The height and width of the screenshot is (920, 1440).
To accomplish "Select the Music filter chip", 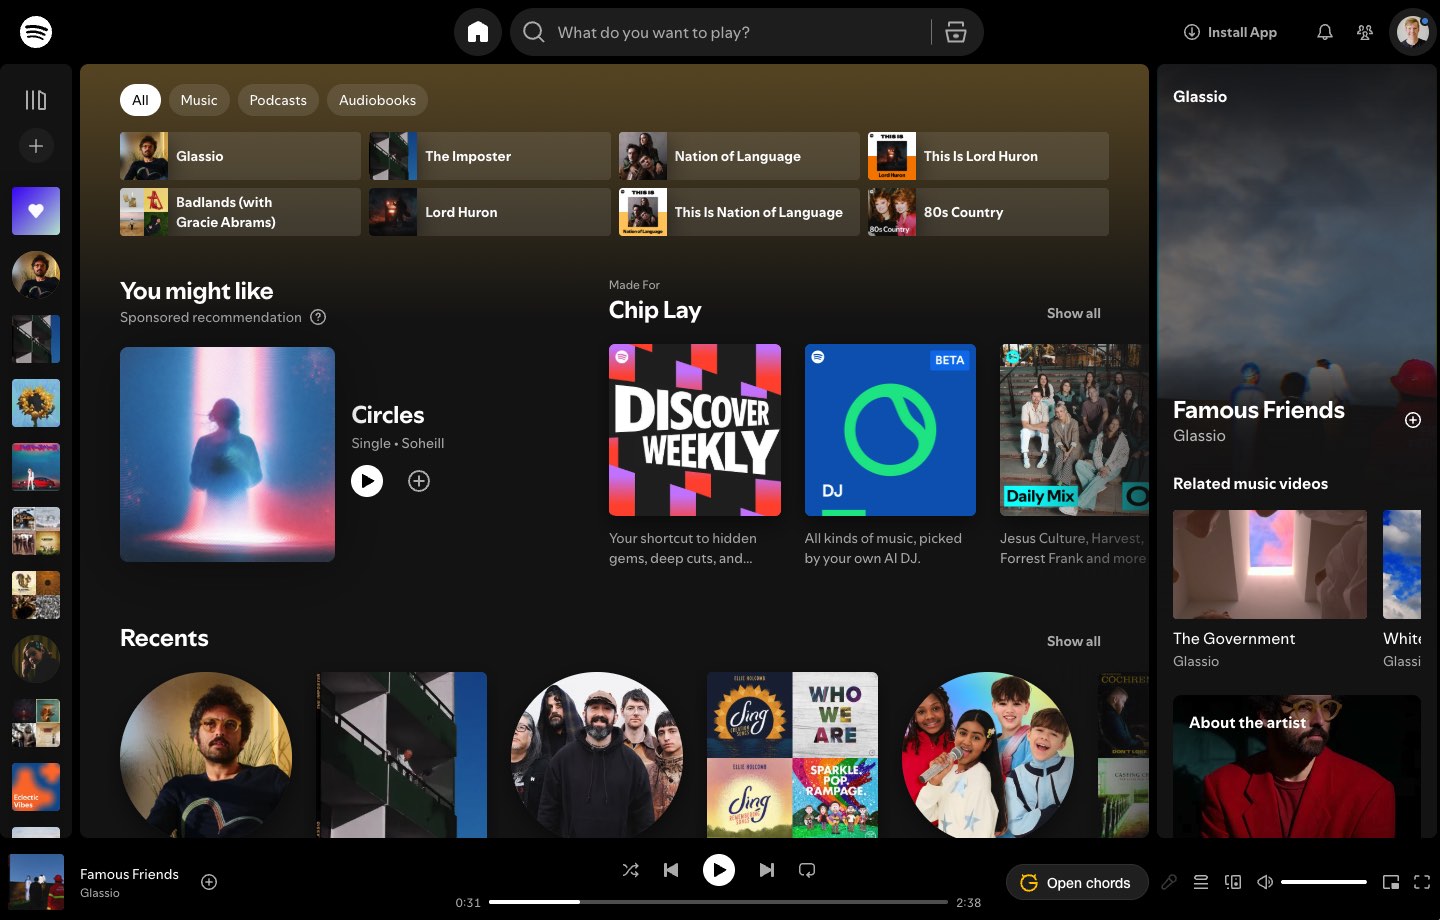I will 199,100.
